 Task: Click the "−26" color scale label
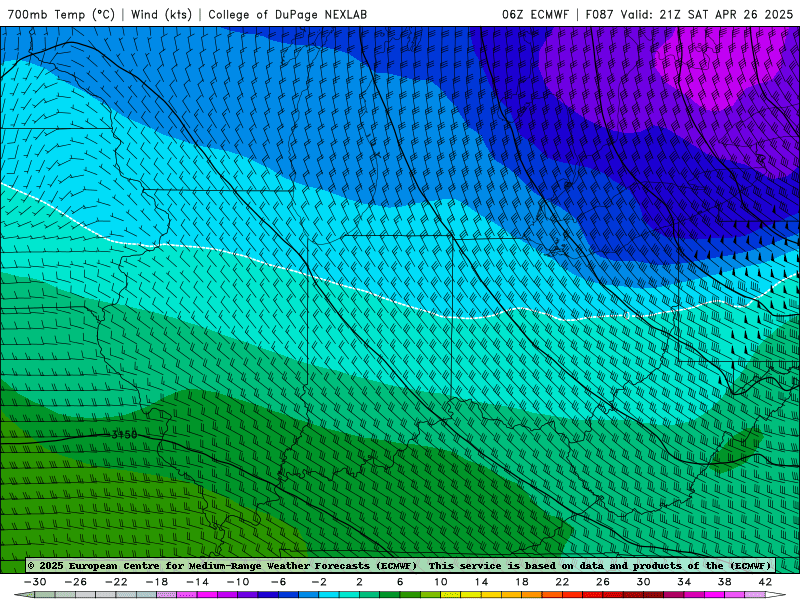(x=76, y=582)
